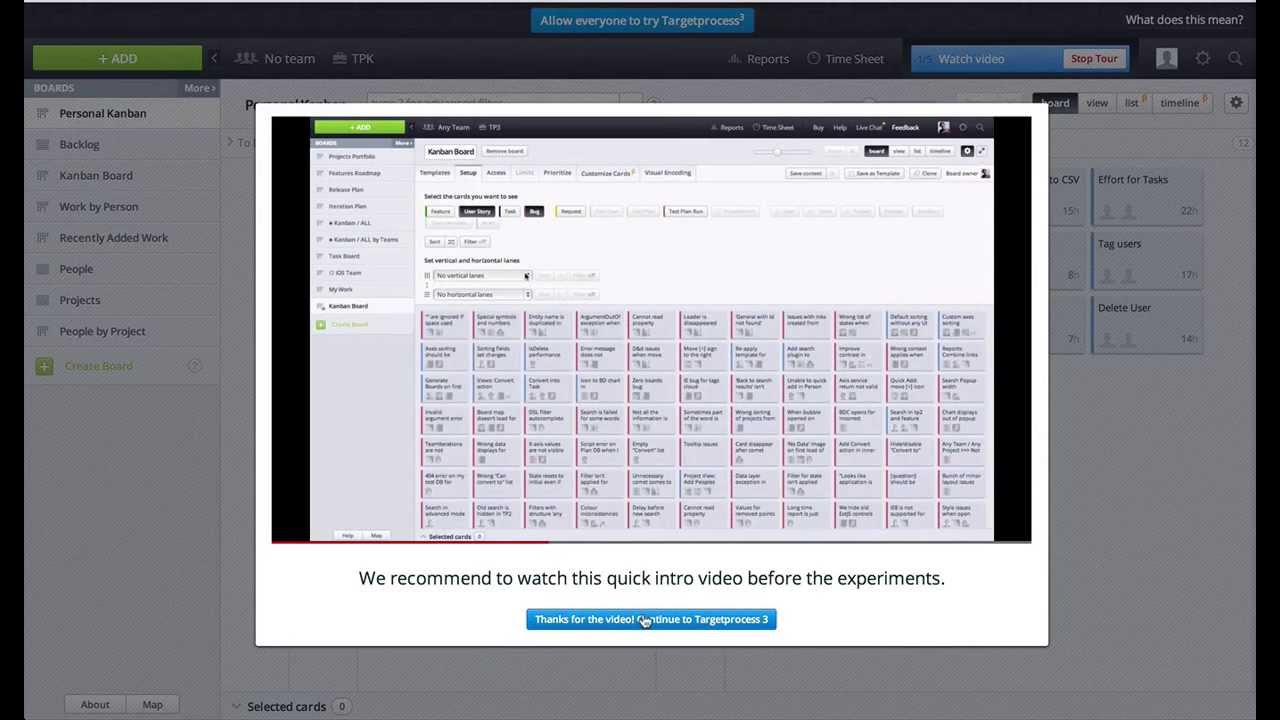Open People by Project board

[x=121, y=331]
